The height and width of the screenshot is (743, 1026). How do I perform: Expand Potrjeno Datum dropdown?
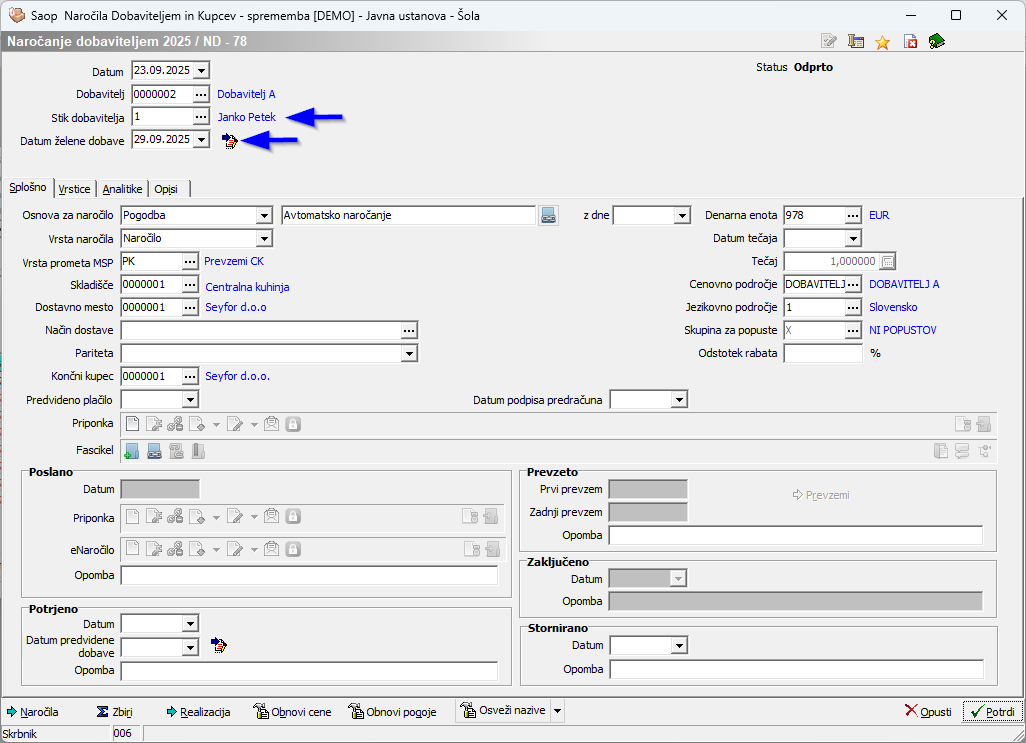[190, 624]
